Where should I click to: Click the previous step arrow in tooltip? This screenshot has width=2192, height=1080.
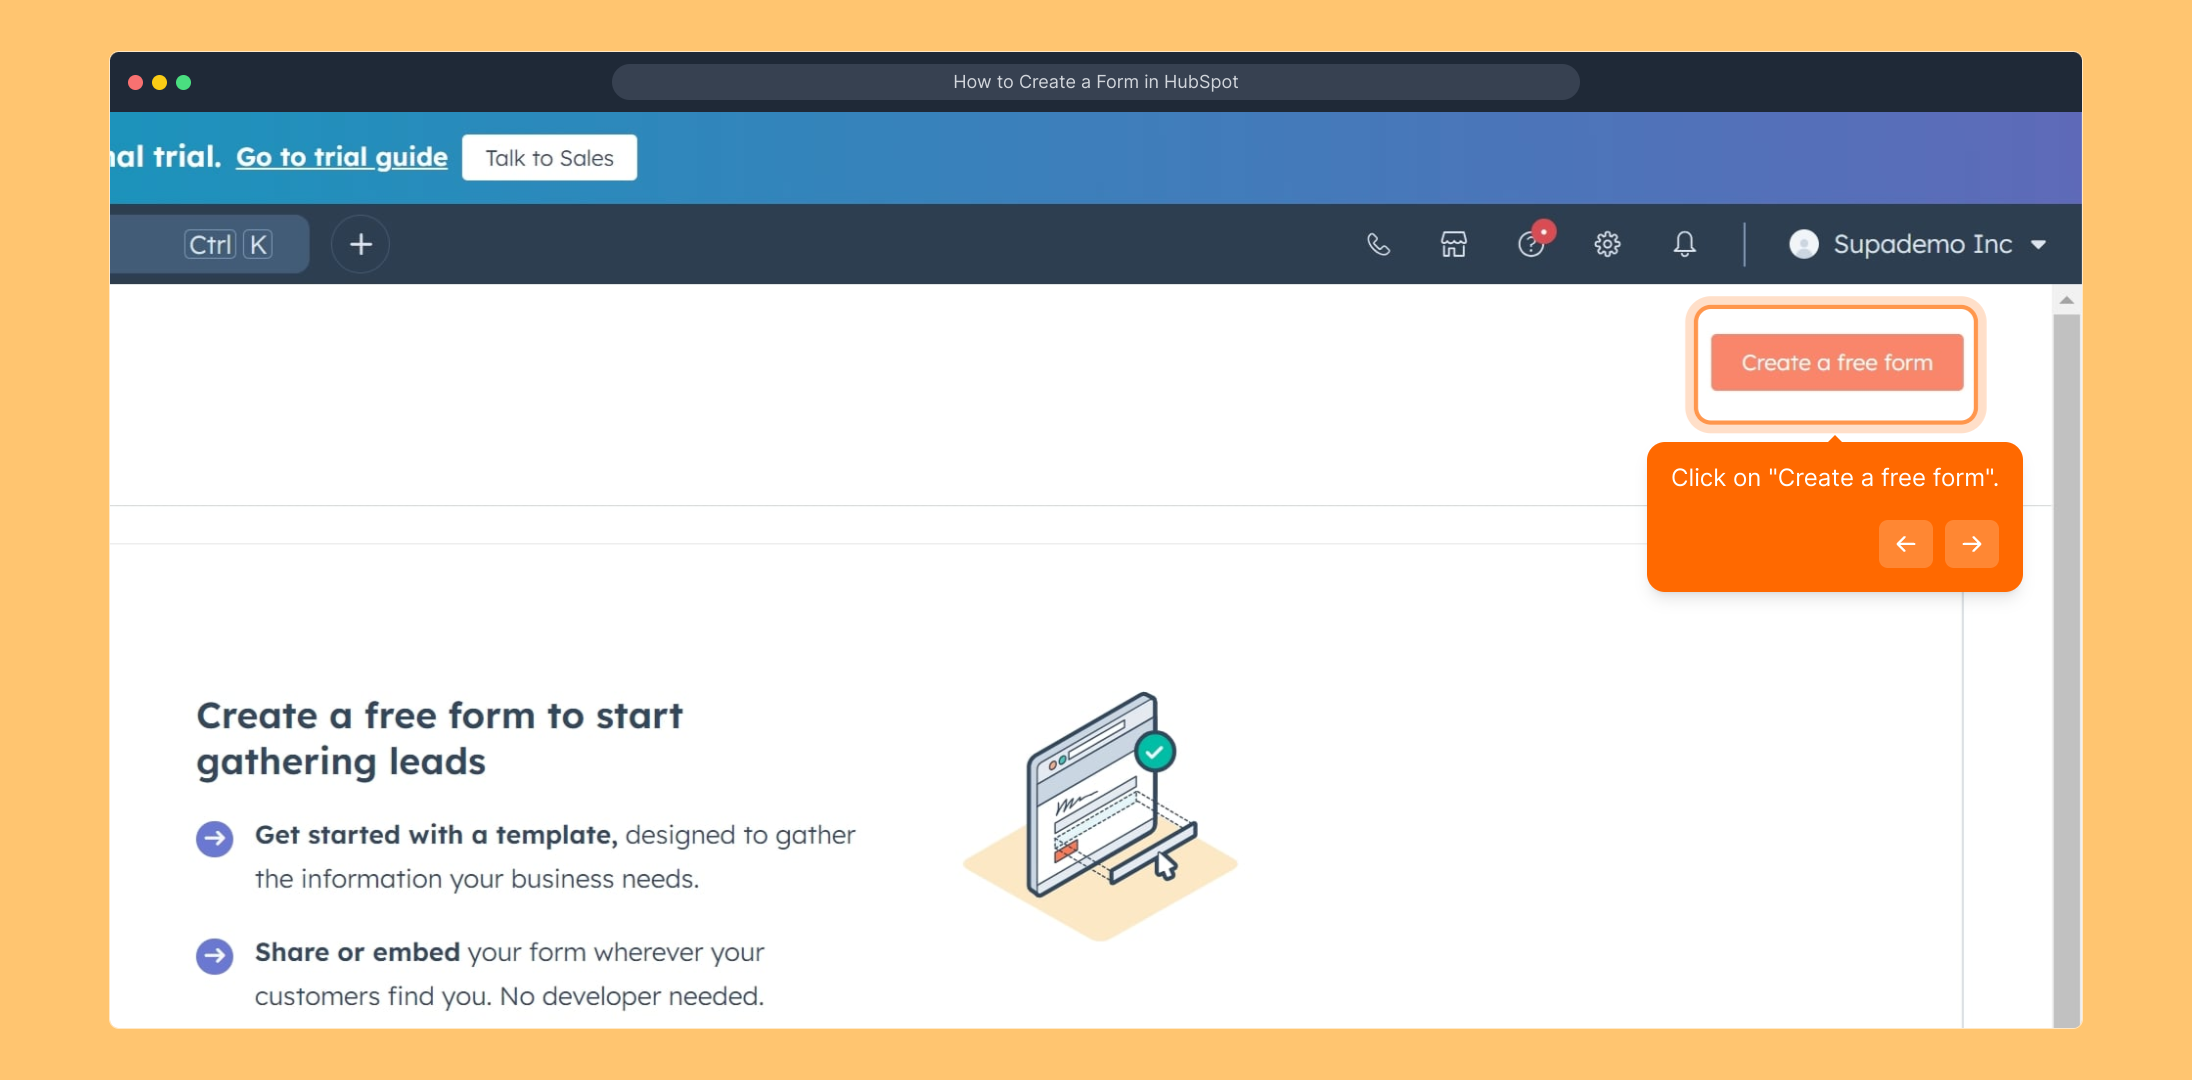coord(1905,544)
